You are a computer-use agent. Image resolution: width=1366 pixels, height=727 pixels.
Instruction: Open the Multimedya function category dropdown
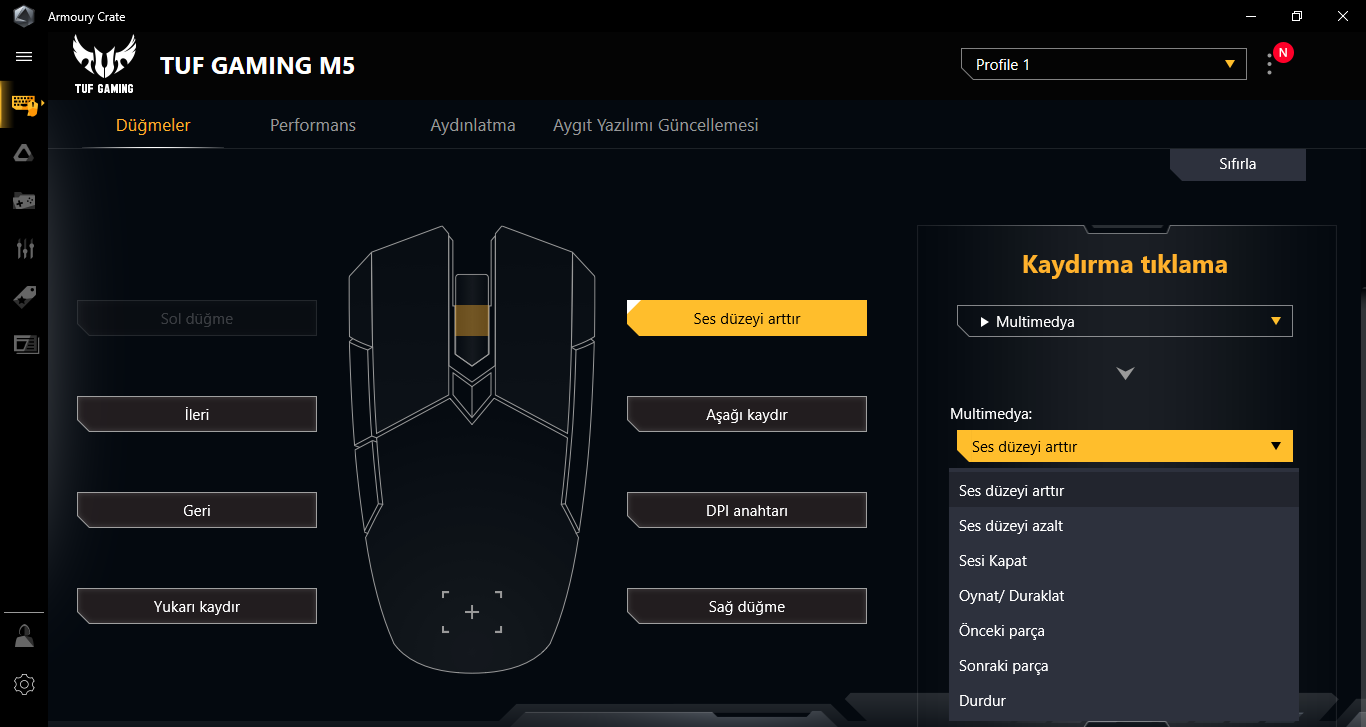coord(1125,321)
